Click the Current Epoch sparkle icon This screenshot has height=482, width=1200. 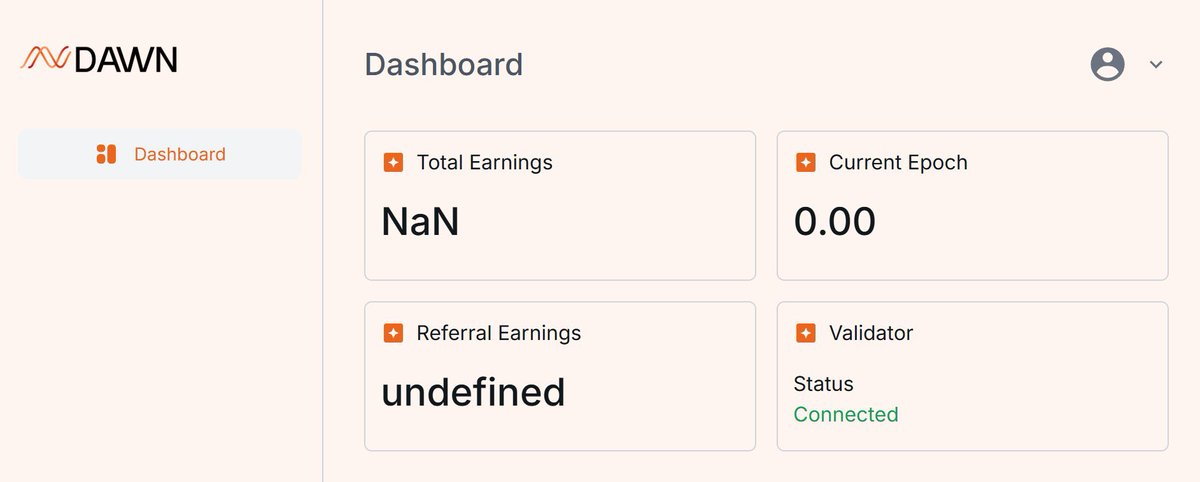click(805, 162)
